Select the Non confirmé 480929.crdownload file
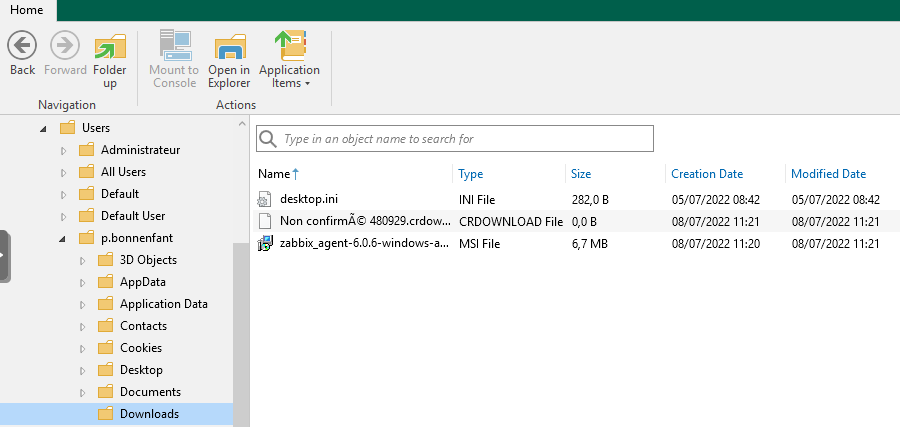The width and height of the screenshot is (900, 427). (x=575, y=222)
